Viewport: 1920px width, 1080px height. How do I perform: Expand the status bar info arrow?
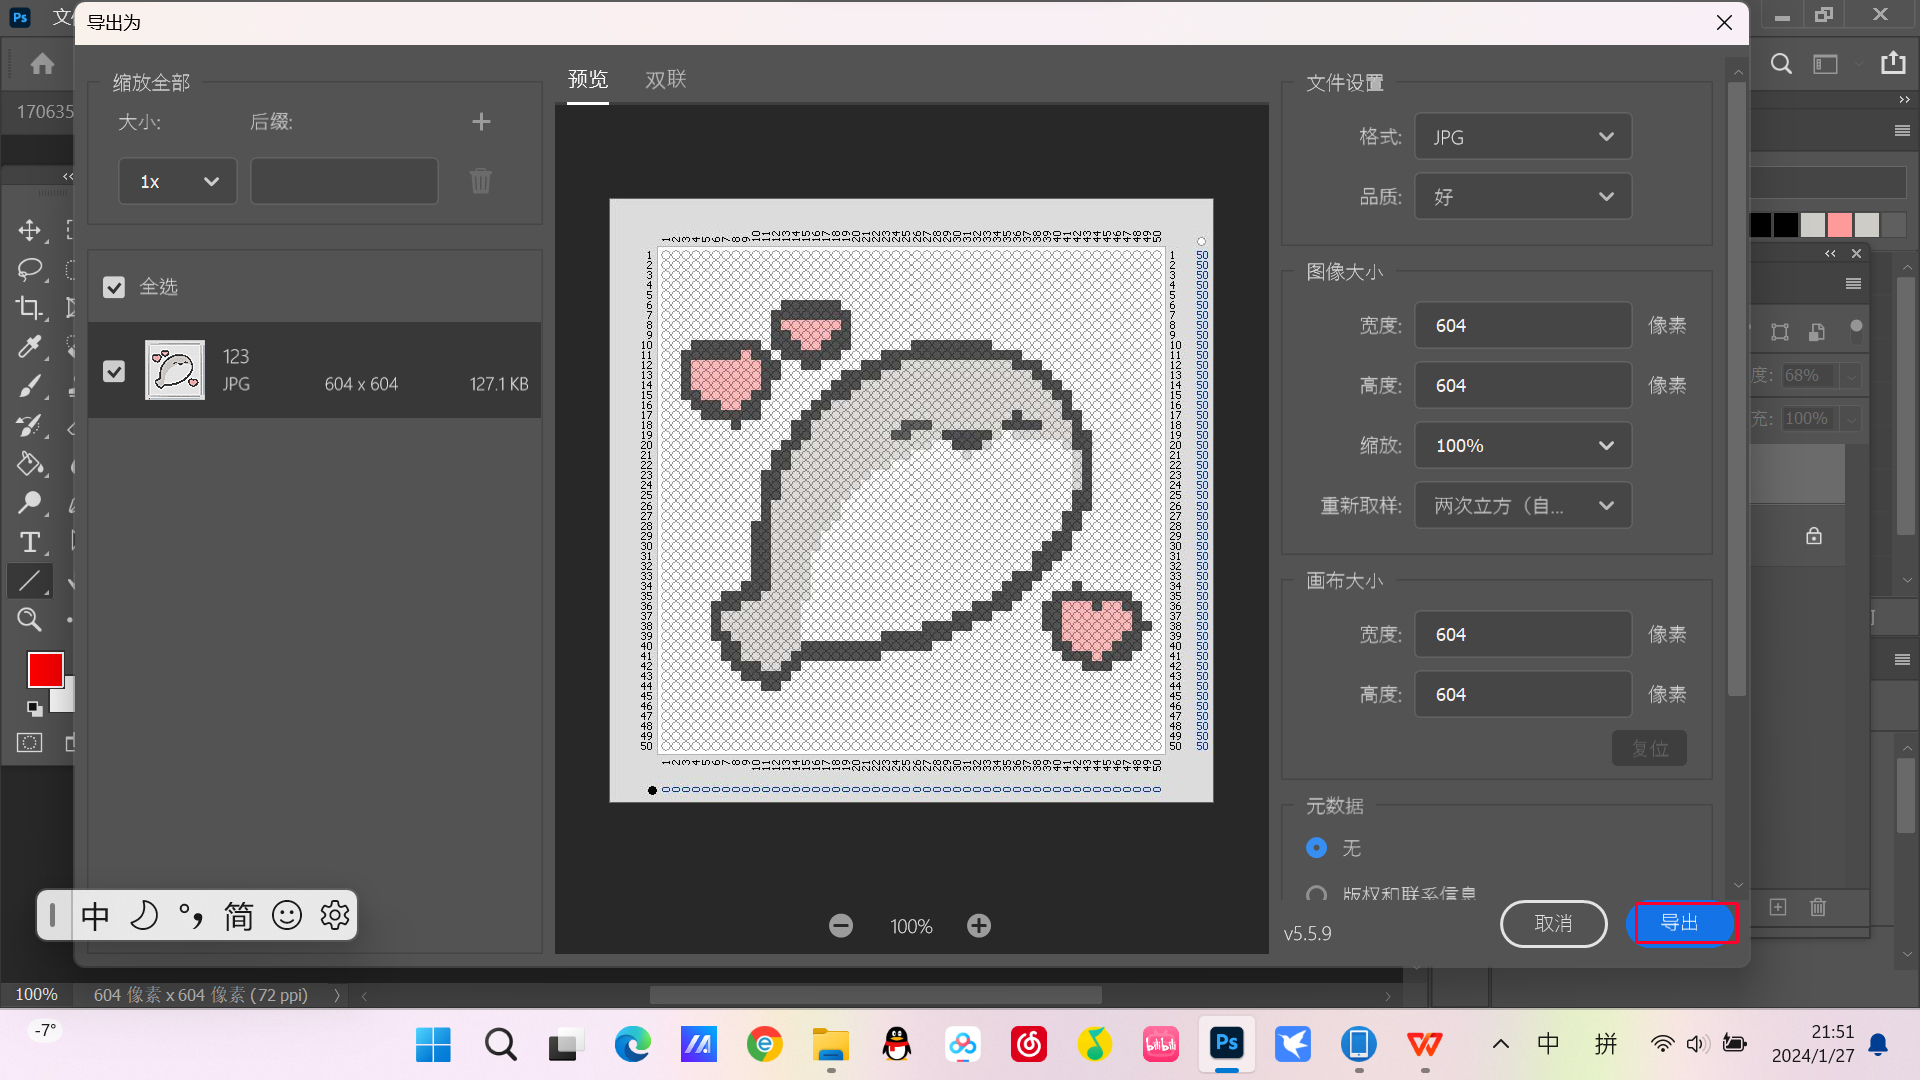[x=337, y=995]
